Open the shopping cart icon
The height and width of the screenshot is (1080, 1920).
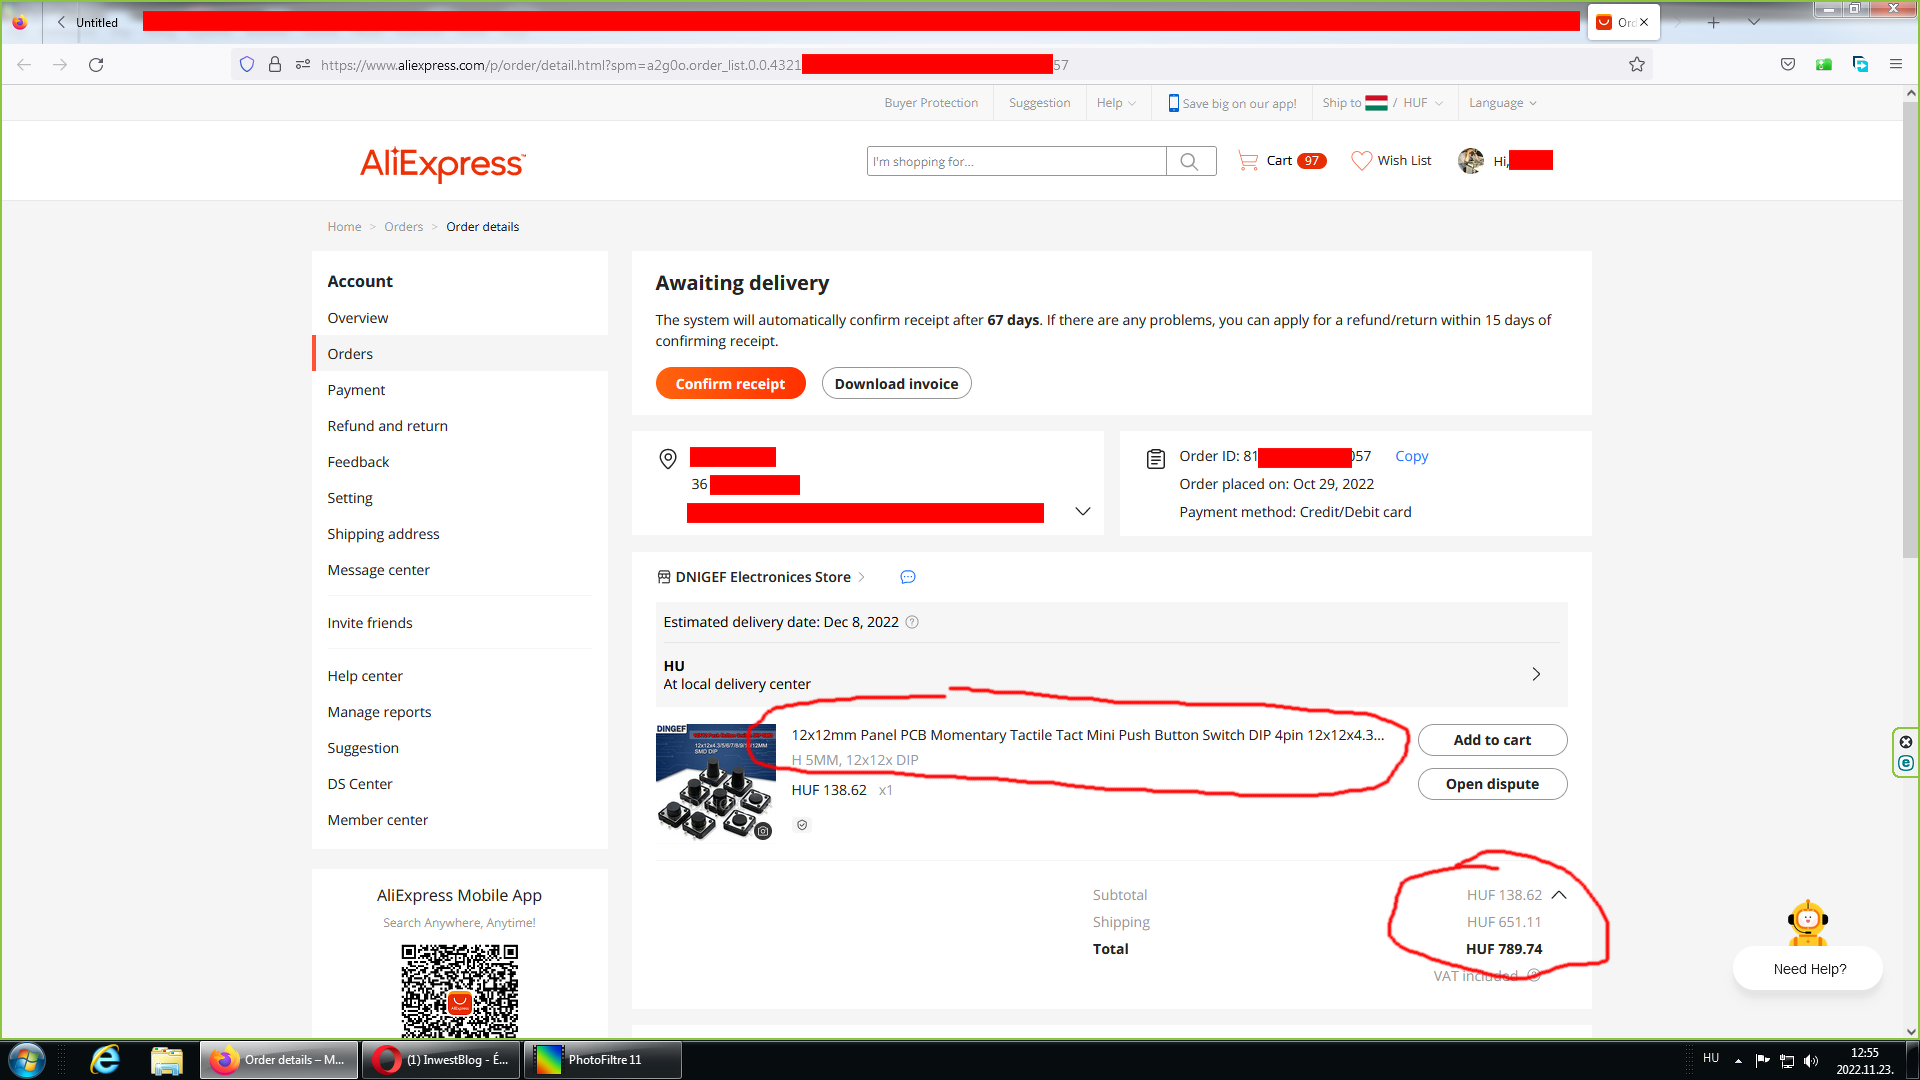(1247, 161)
